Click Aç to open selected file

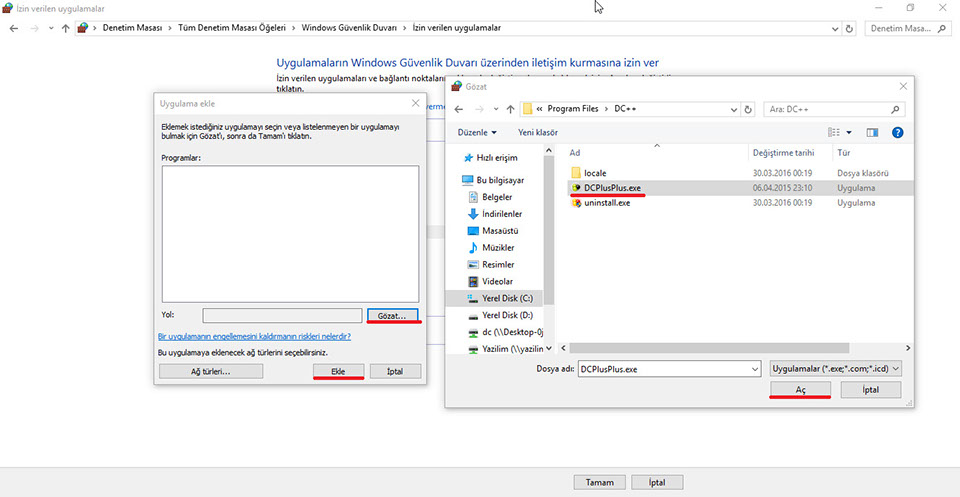tap(800, 389)
